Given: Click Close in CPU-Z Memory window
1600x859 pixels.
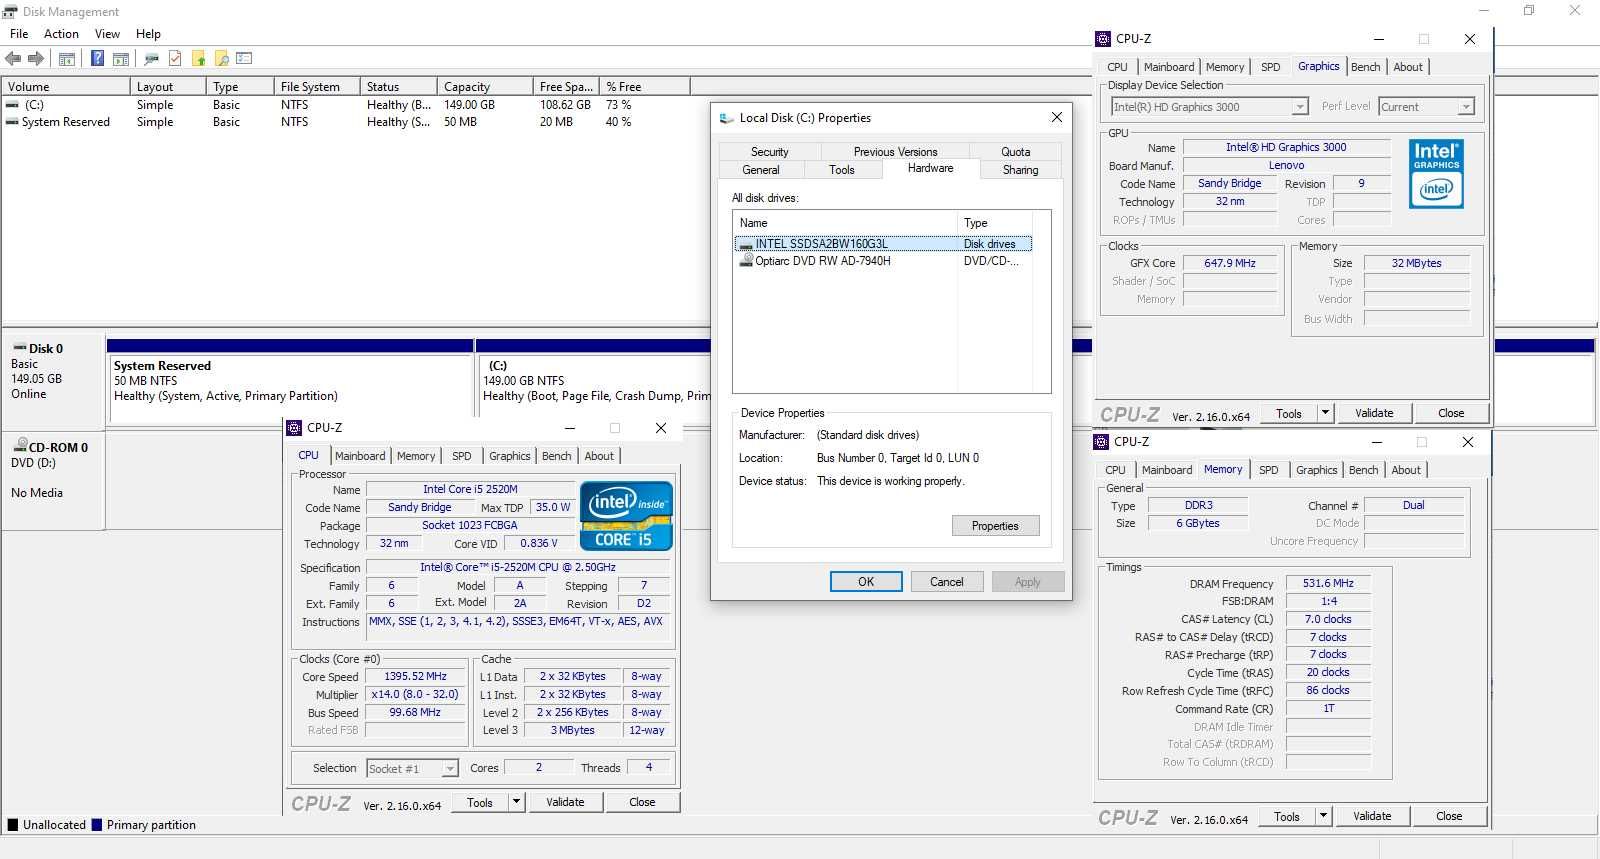Looking at the screenshot, I should (1449, 816).
